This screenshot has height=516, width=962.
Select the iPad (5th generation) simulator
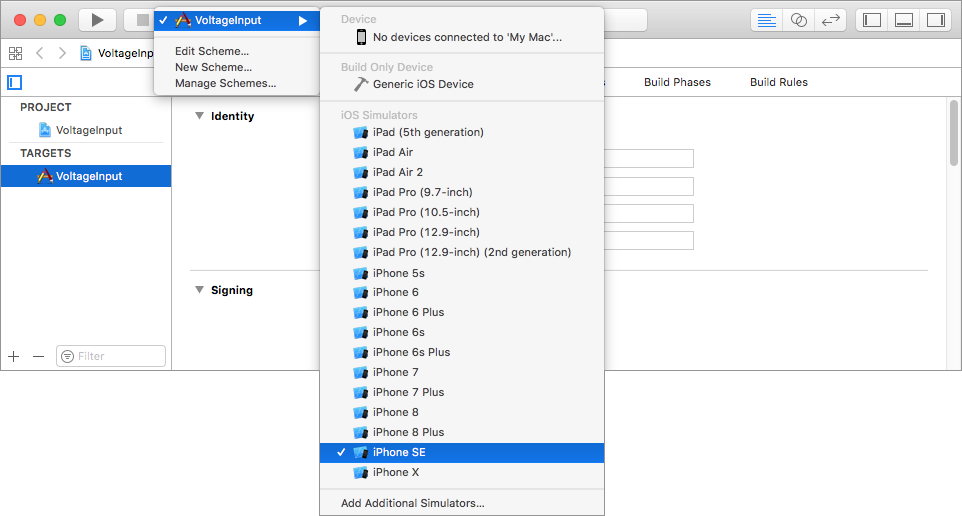pyautogui.click(x=462, y=132)
